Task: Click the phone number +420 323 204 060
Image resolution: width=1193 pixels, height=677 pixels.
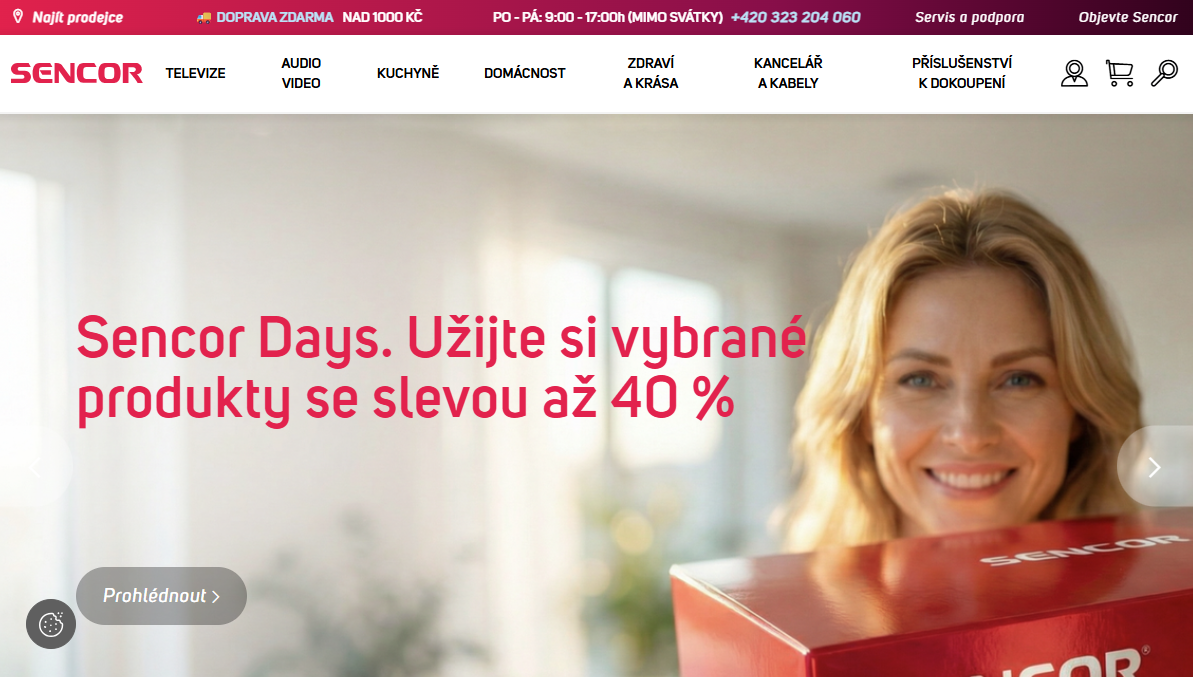Action: (795, 17)
